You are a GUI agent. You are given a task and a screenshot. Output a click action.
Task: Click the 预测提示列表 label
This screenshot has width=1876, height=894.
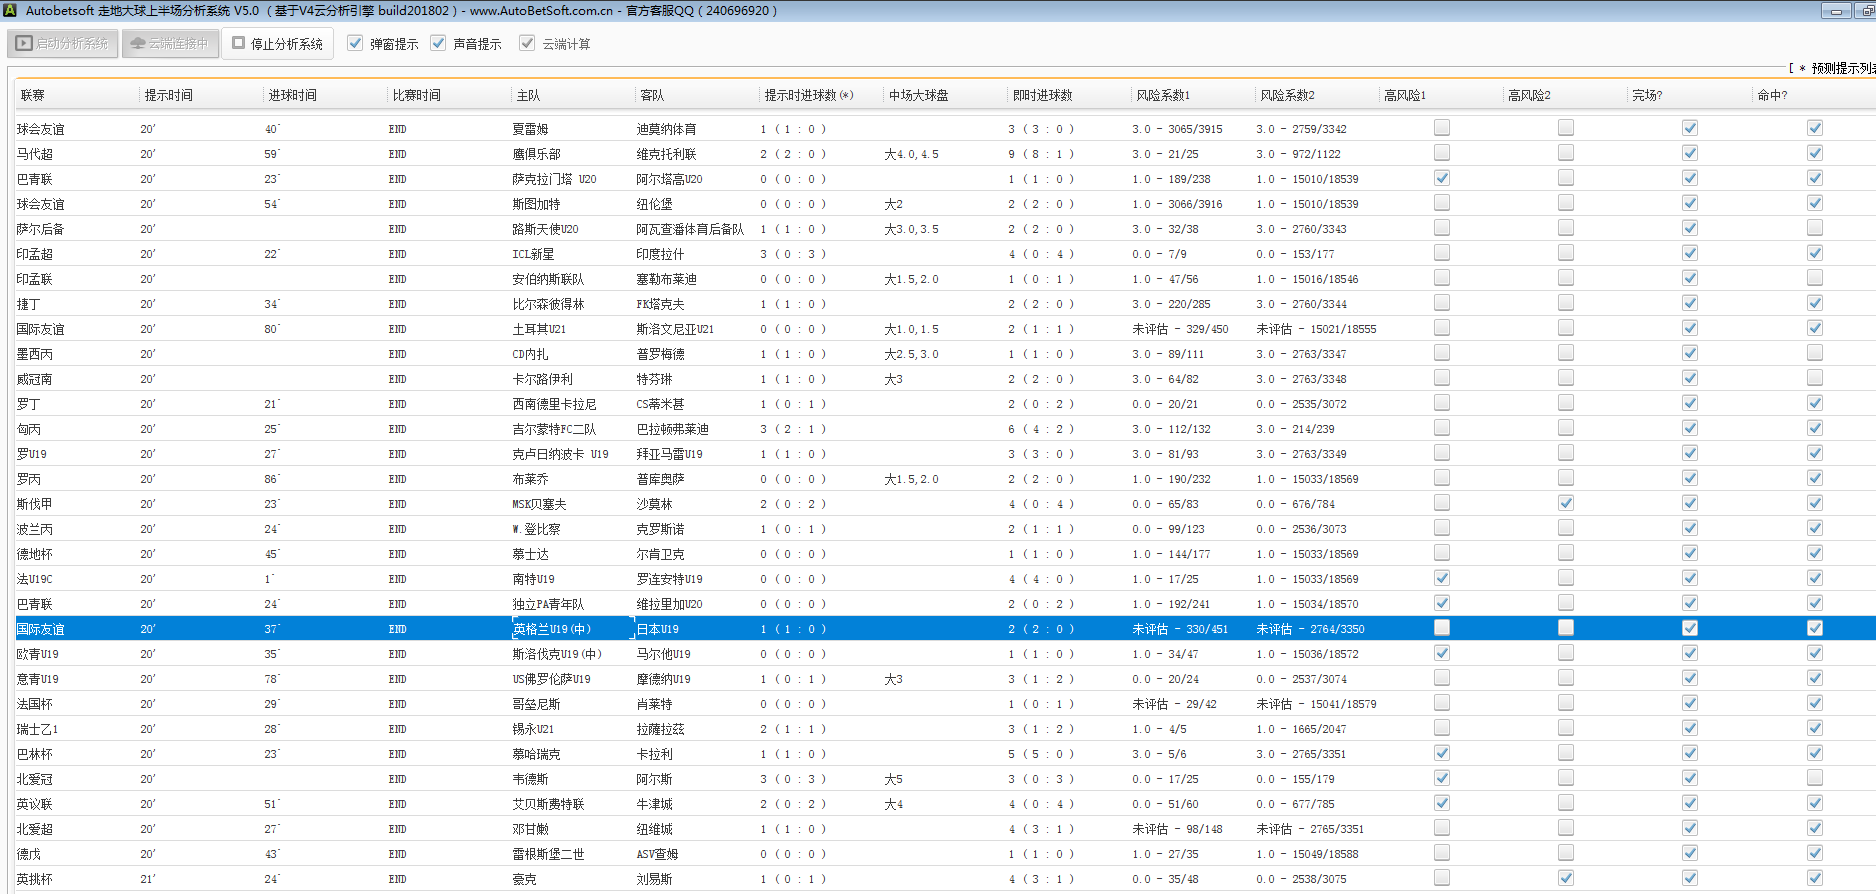pyautogui.click(x=1841, y=68)
